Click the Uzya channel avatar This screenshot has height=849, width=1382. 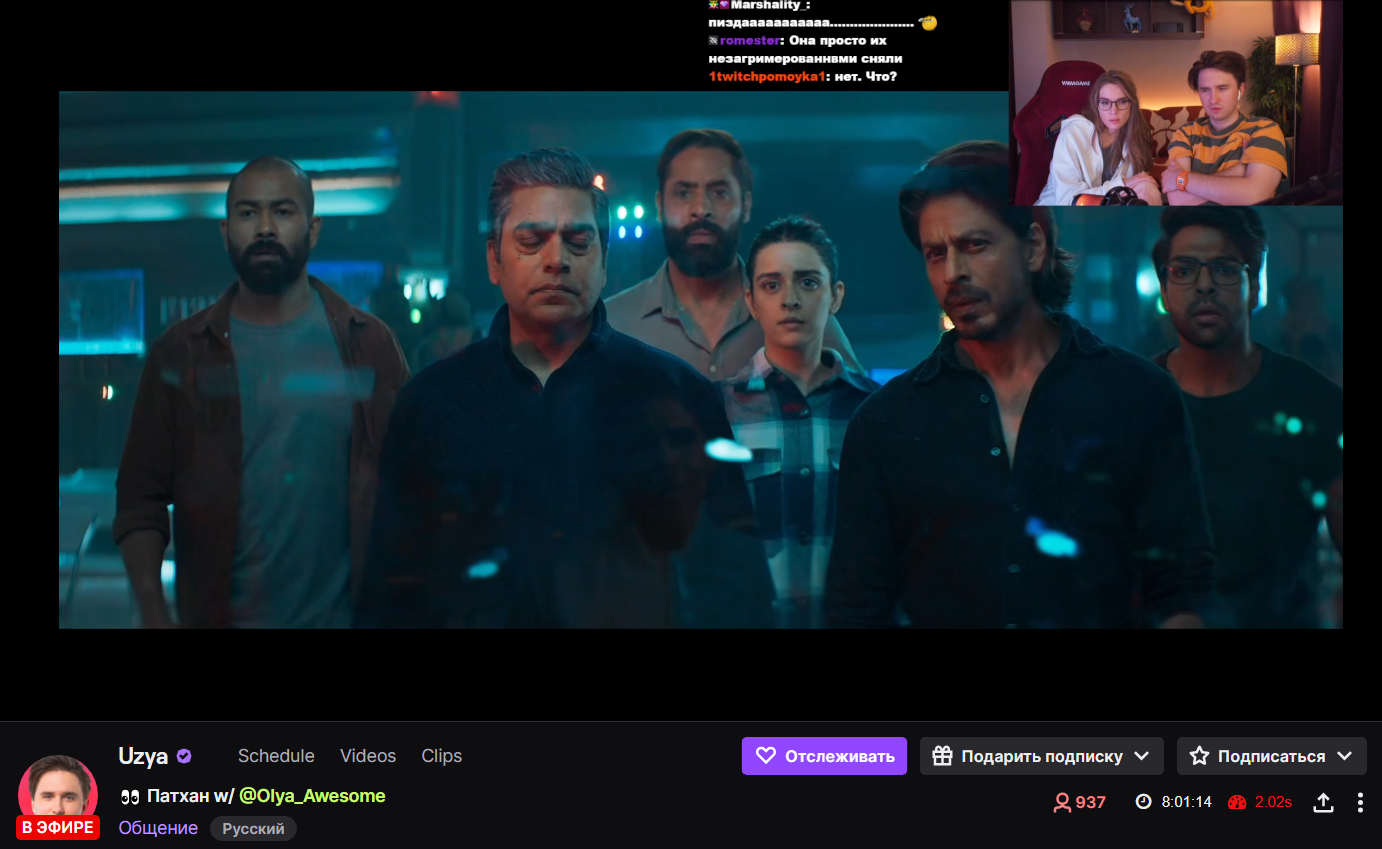(58, 794)
